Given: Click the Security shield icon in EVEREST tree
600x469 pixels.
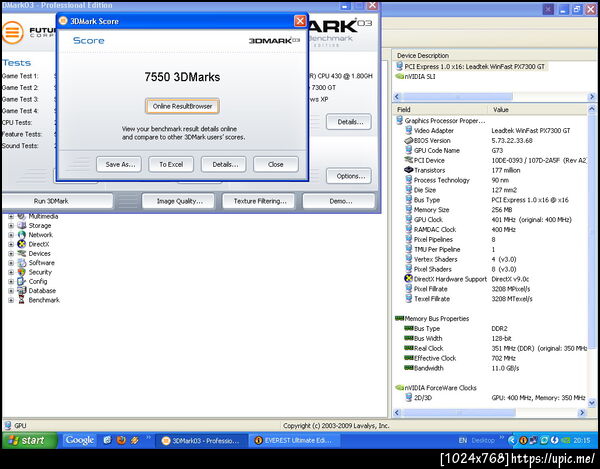Looking at the screenshot, I should tap(22, 272).
